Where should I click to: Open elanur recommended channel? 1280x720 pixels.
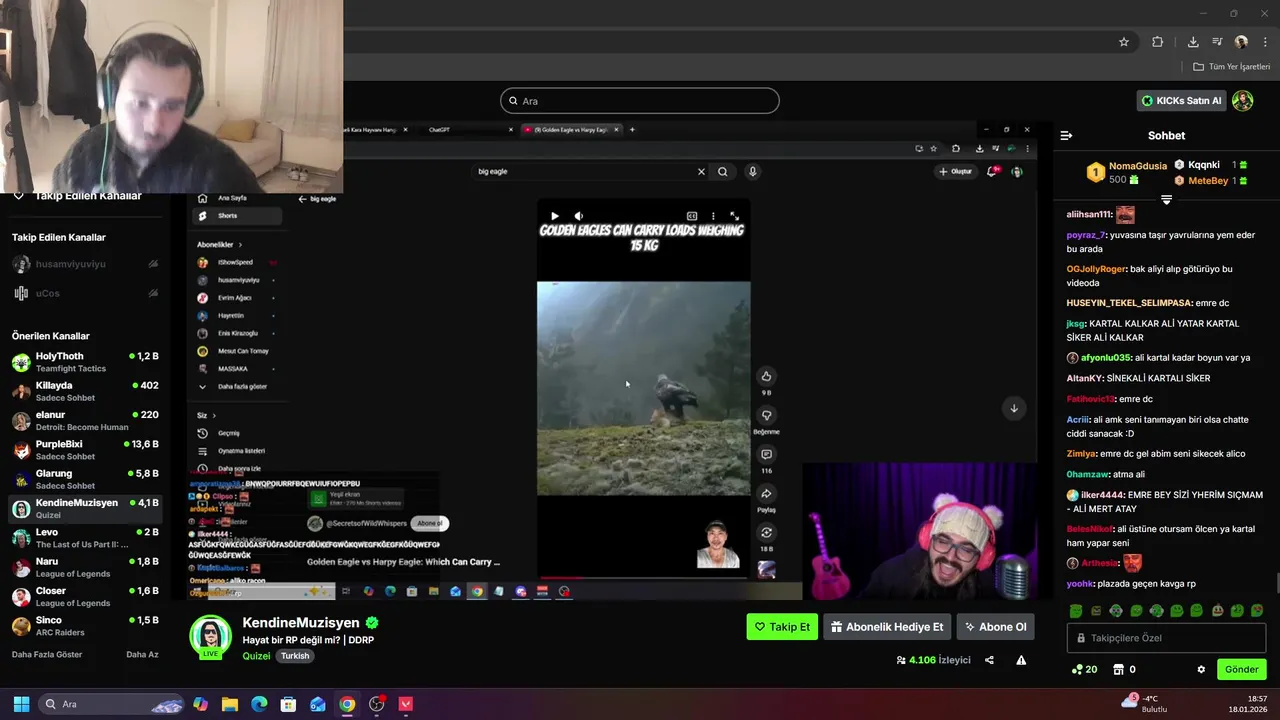pos(85,420)
